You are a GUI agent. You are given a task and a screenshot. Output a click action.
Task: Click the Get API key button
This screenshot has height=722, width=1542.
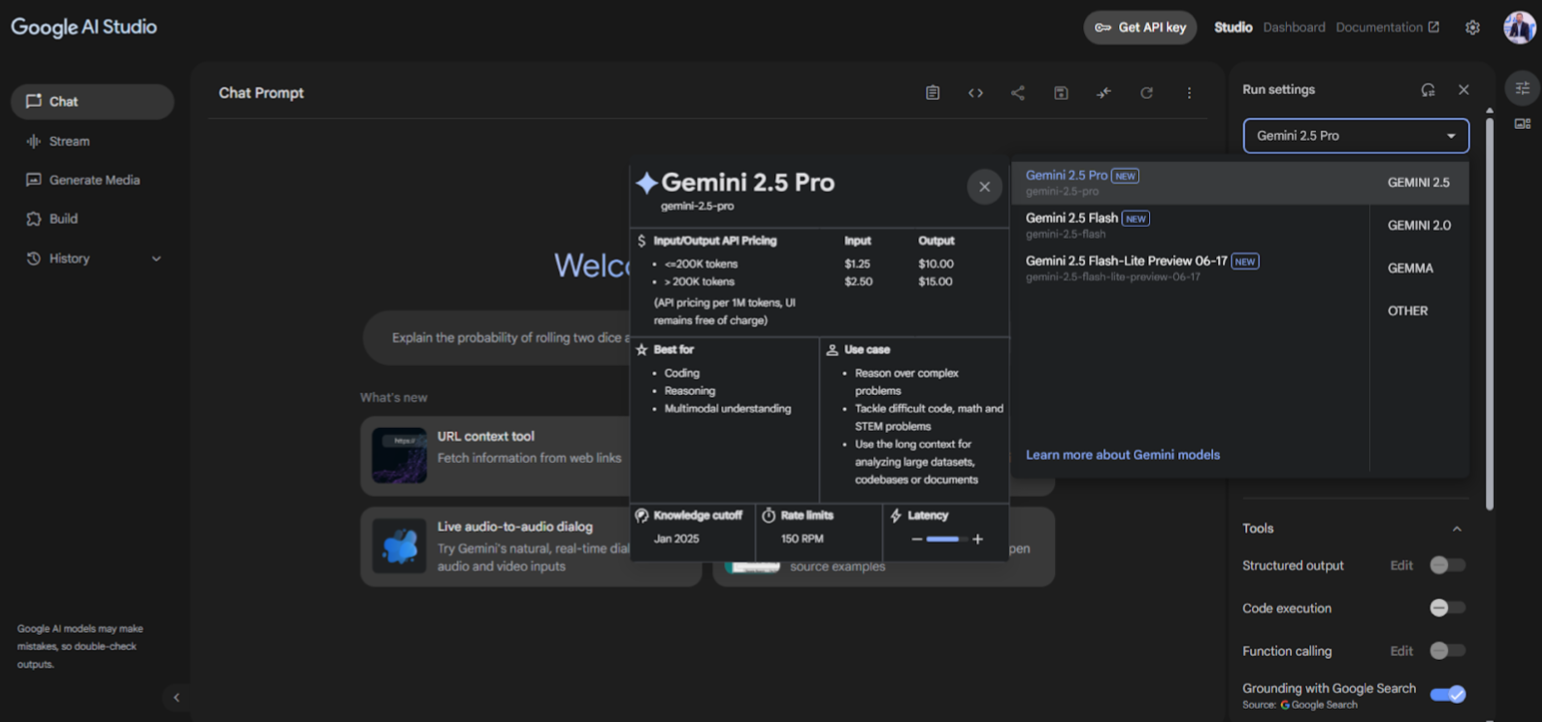click(x=1140, y=28)
